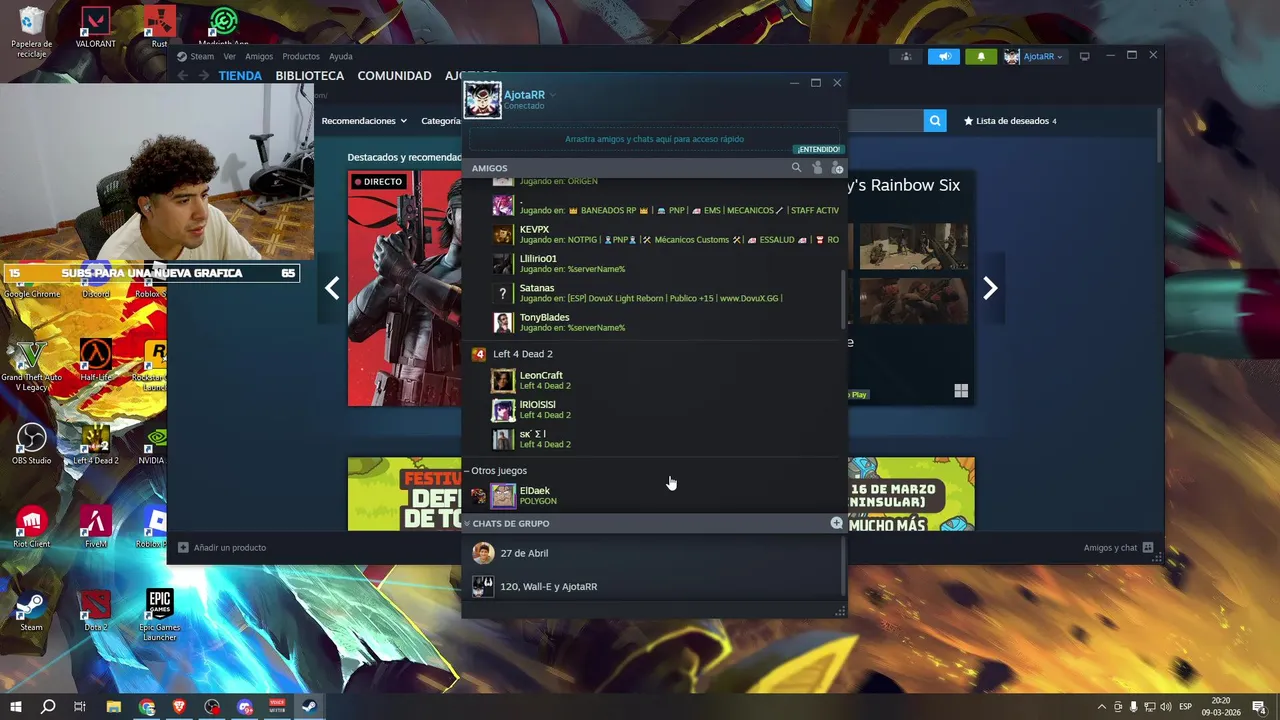Open the File Explorer taskbar icon
The width and height of the screenshot is (1280, 720).
(114, 707)
